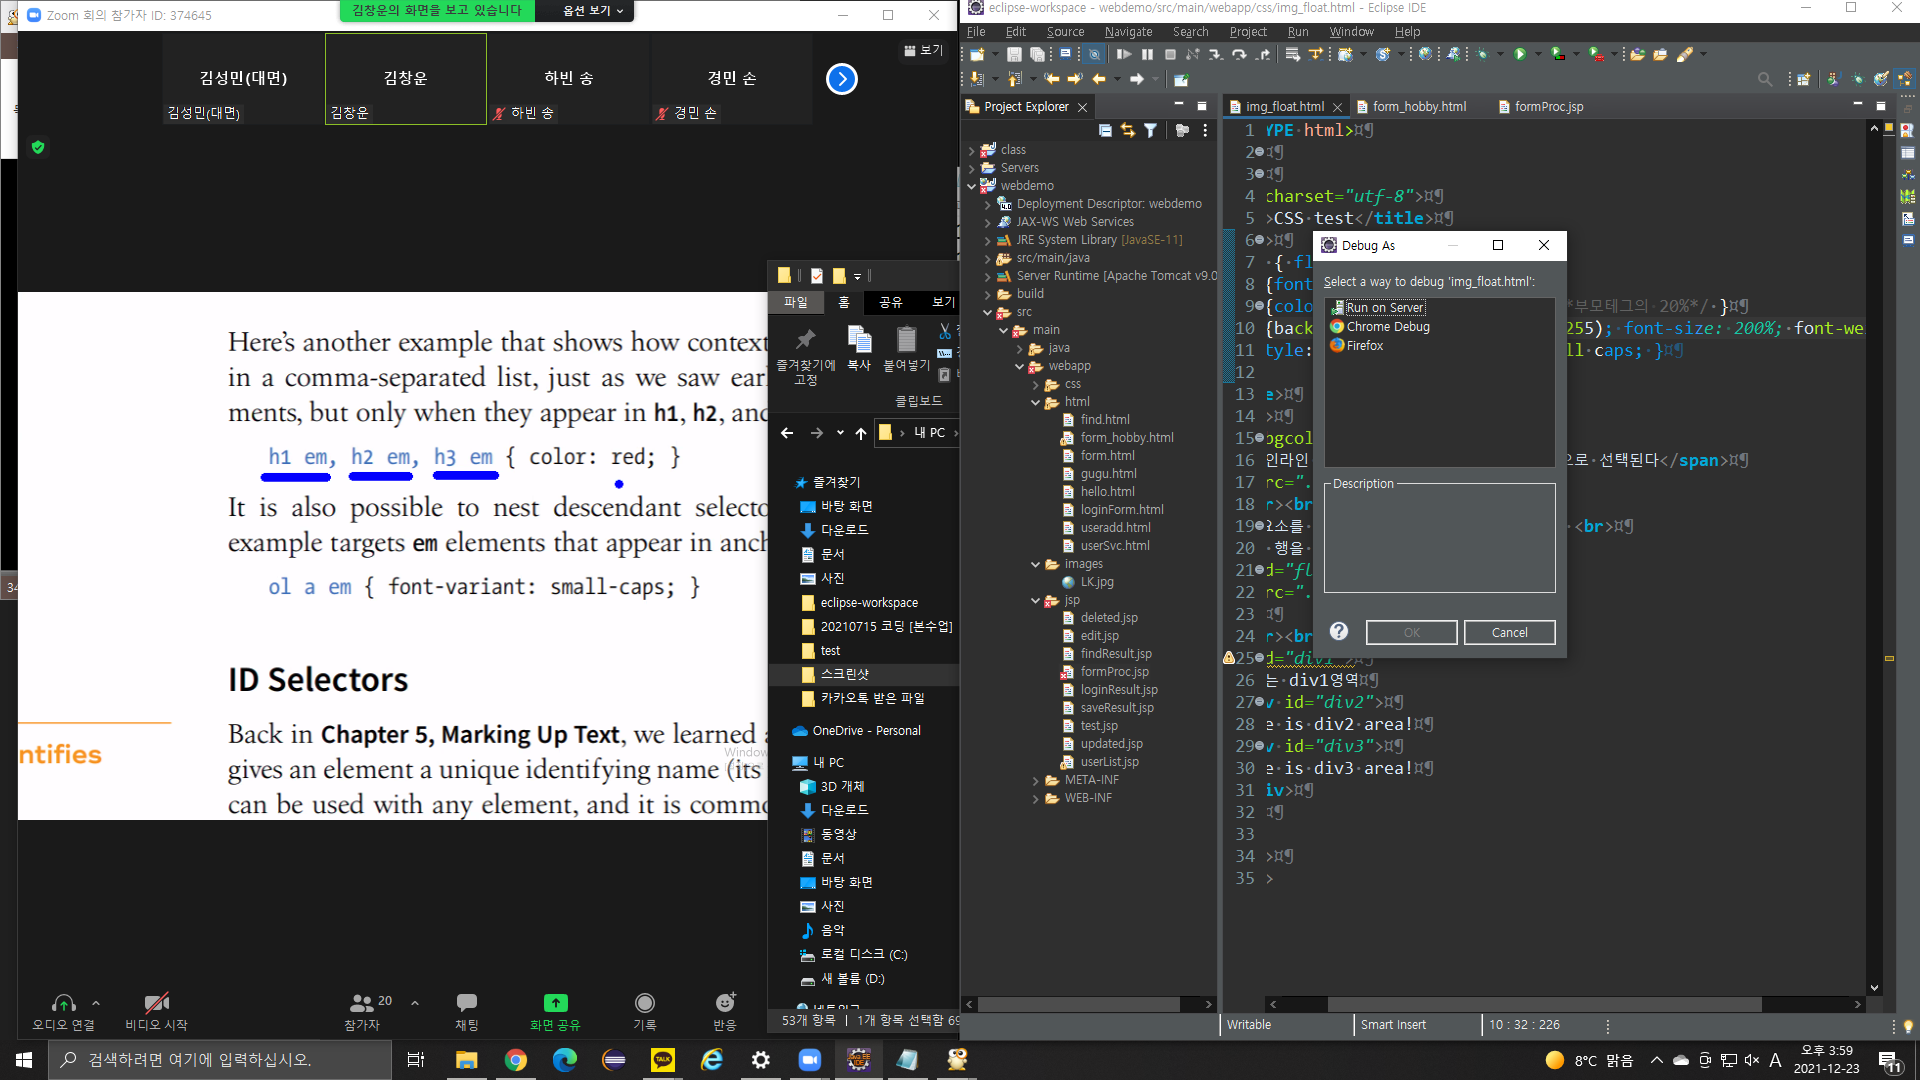Click the green Run launch icon
Screen dimensions: 1920x1080
pos(1520,54)
